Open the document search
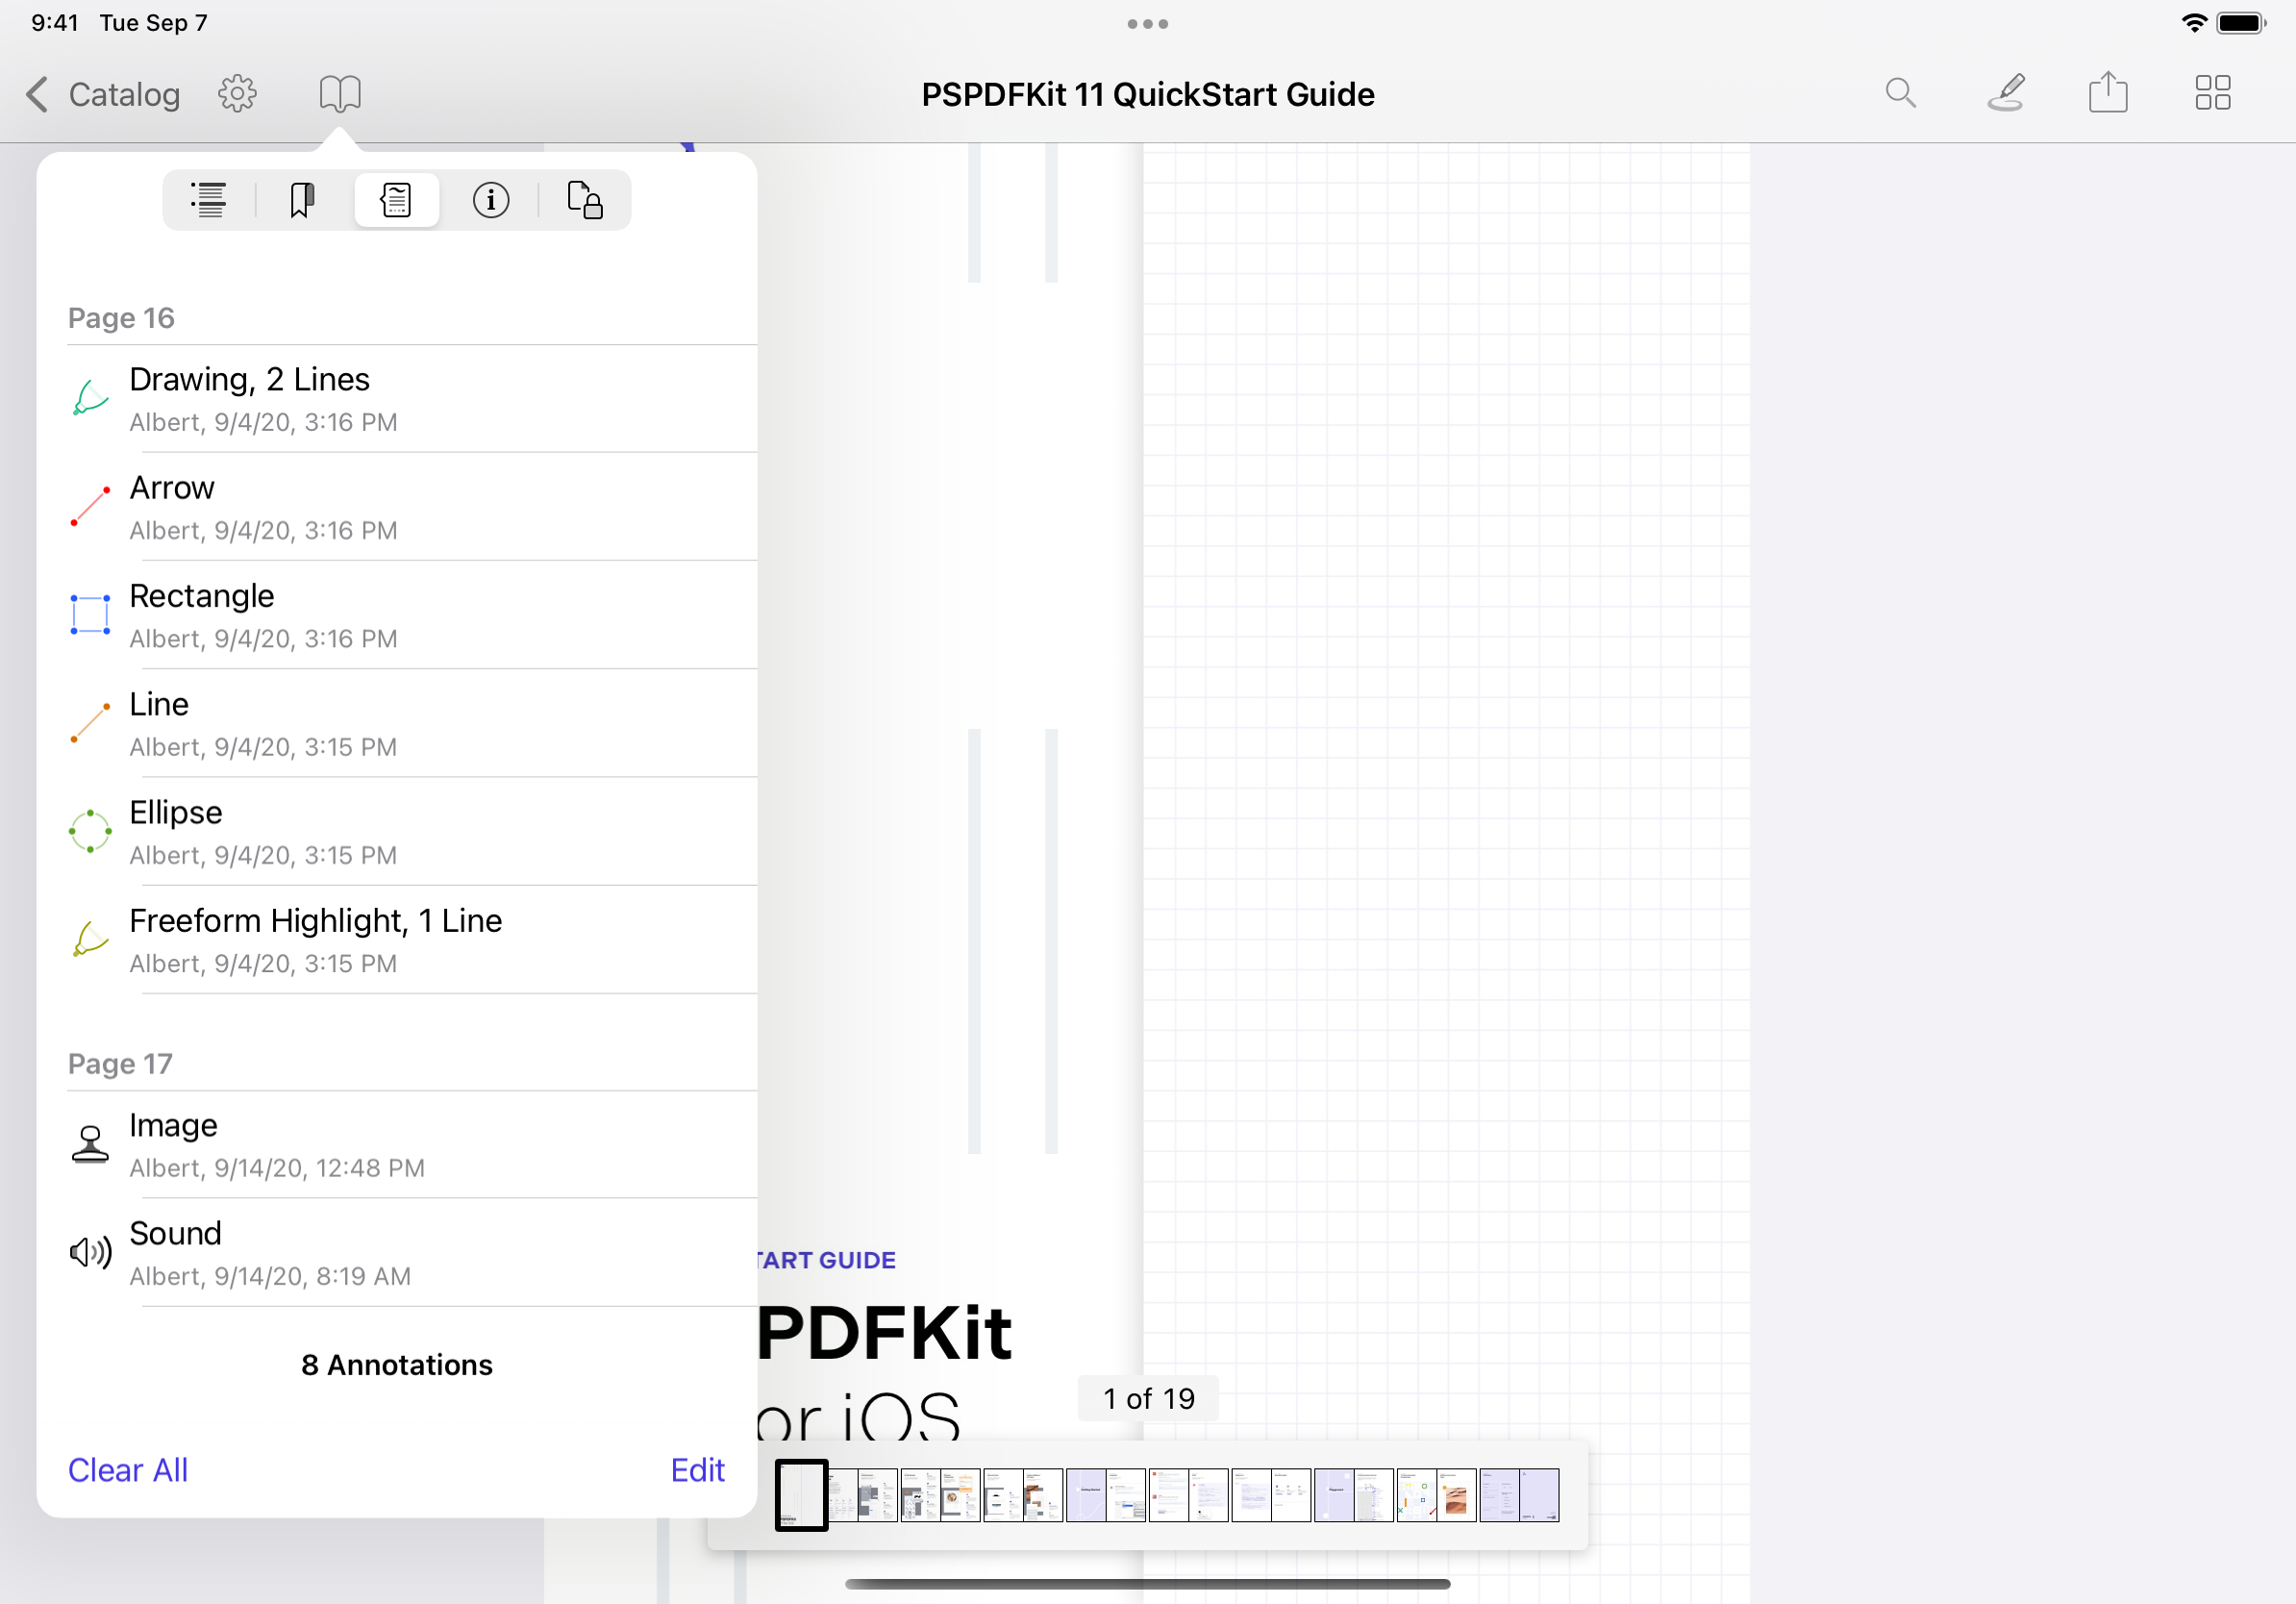The height and width of the screenshot is (1604, 2296). [1901, 93]
